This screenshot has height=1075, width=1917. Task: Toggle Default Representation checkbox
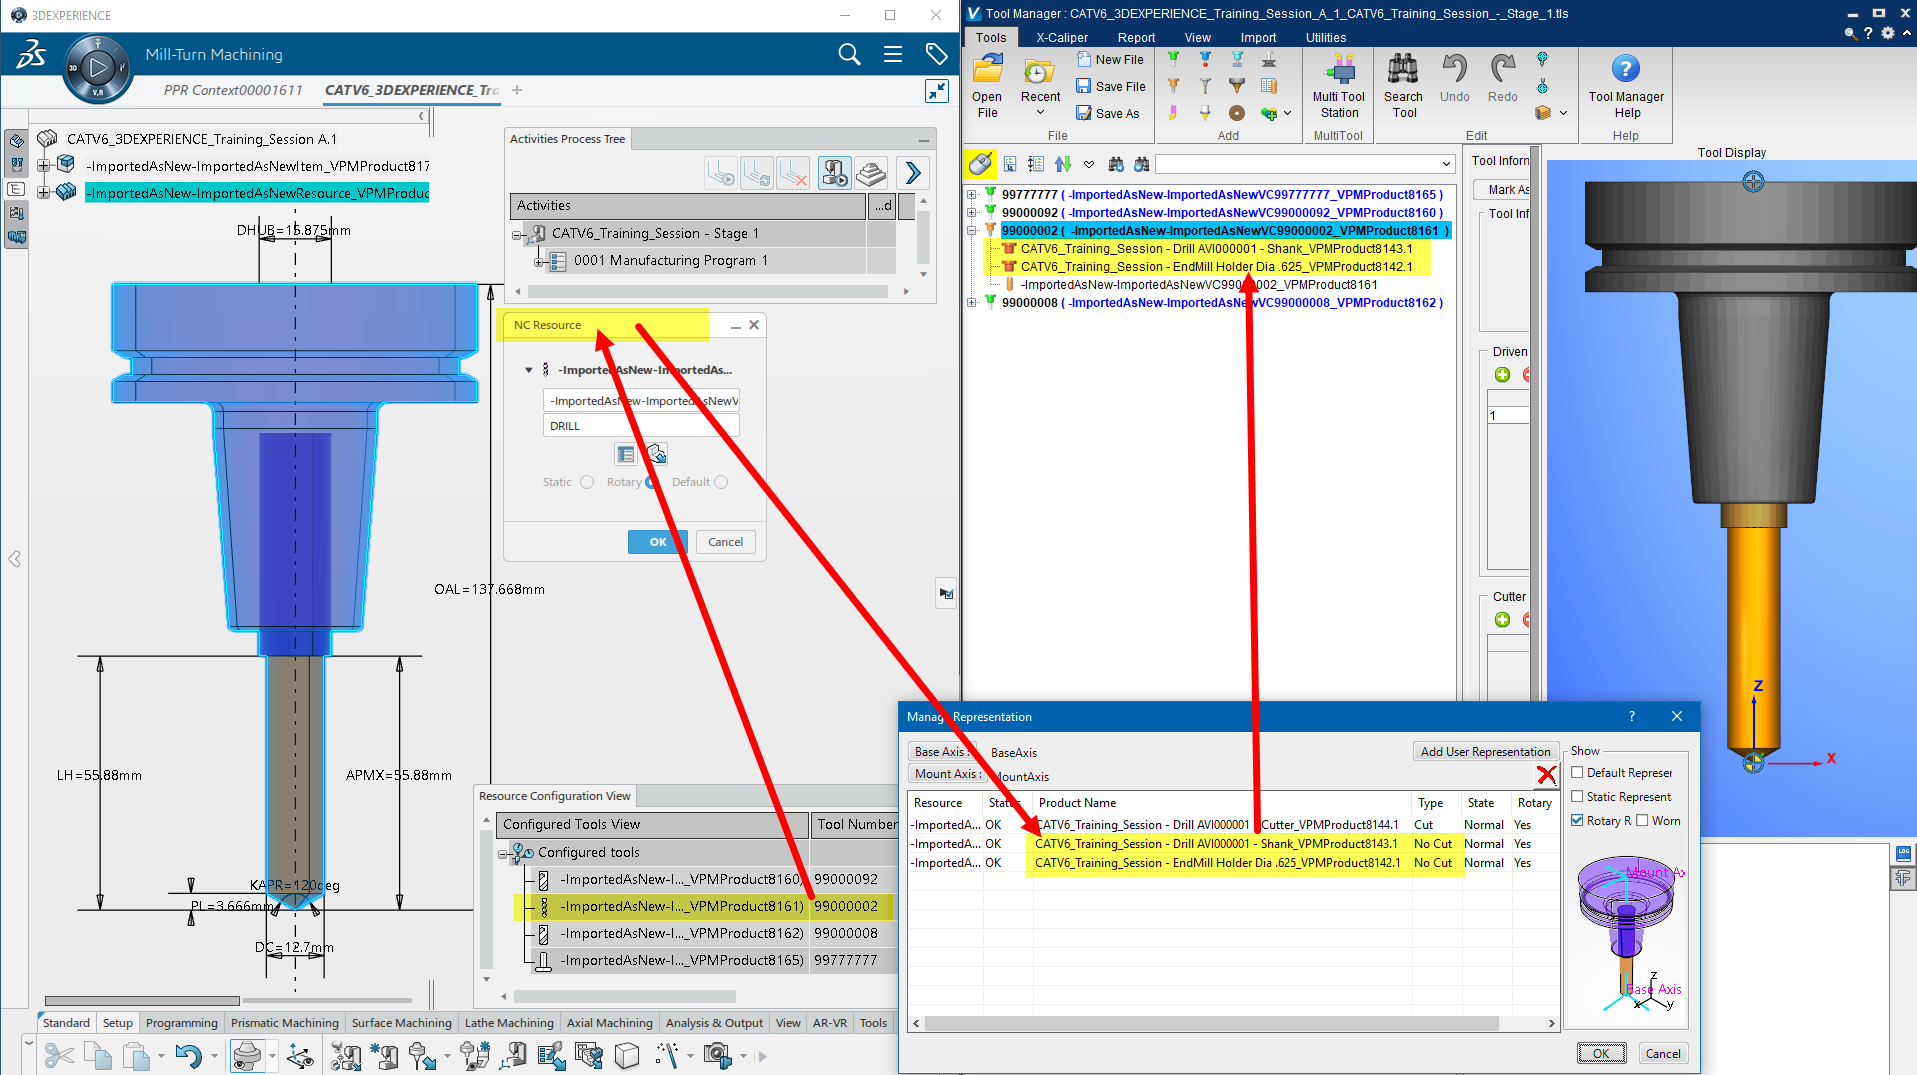click(1577, 773)
